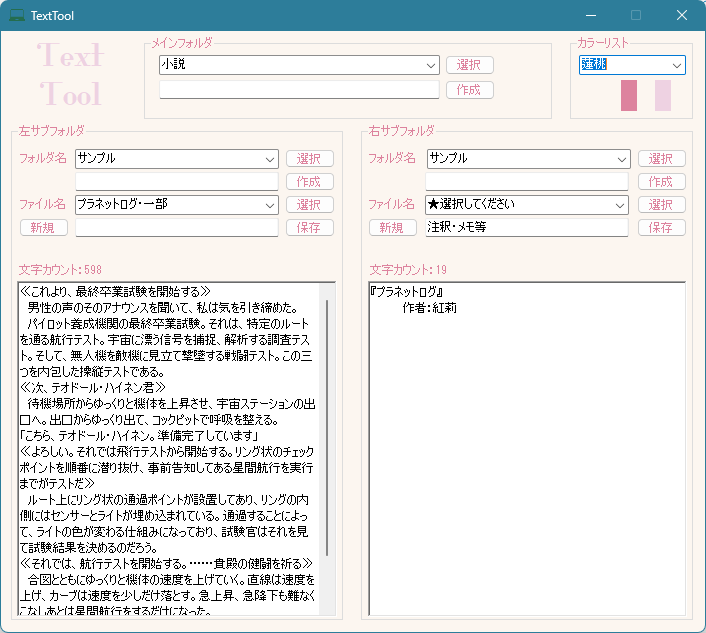Click 選択 beside left folder name

(x=309, y=159)
